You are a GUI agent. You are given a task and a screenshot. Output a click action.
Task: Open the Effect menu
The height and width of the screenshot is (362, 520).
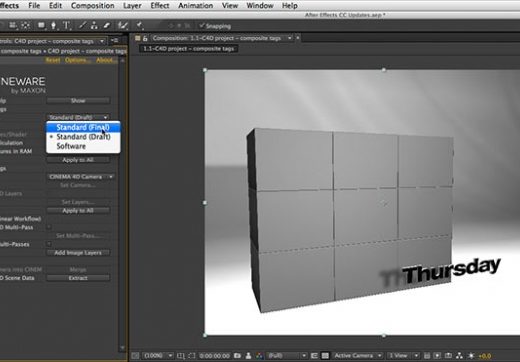160,6
